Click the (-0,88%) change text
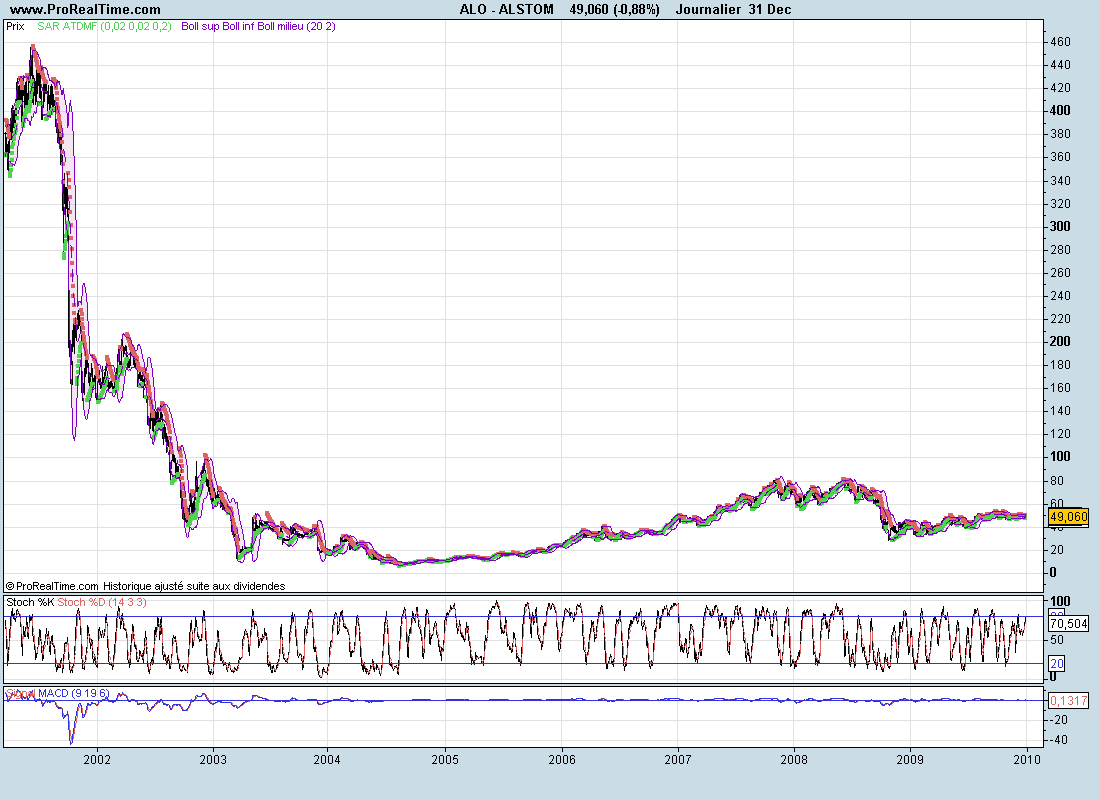 pos(636,9)
